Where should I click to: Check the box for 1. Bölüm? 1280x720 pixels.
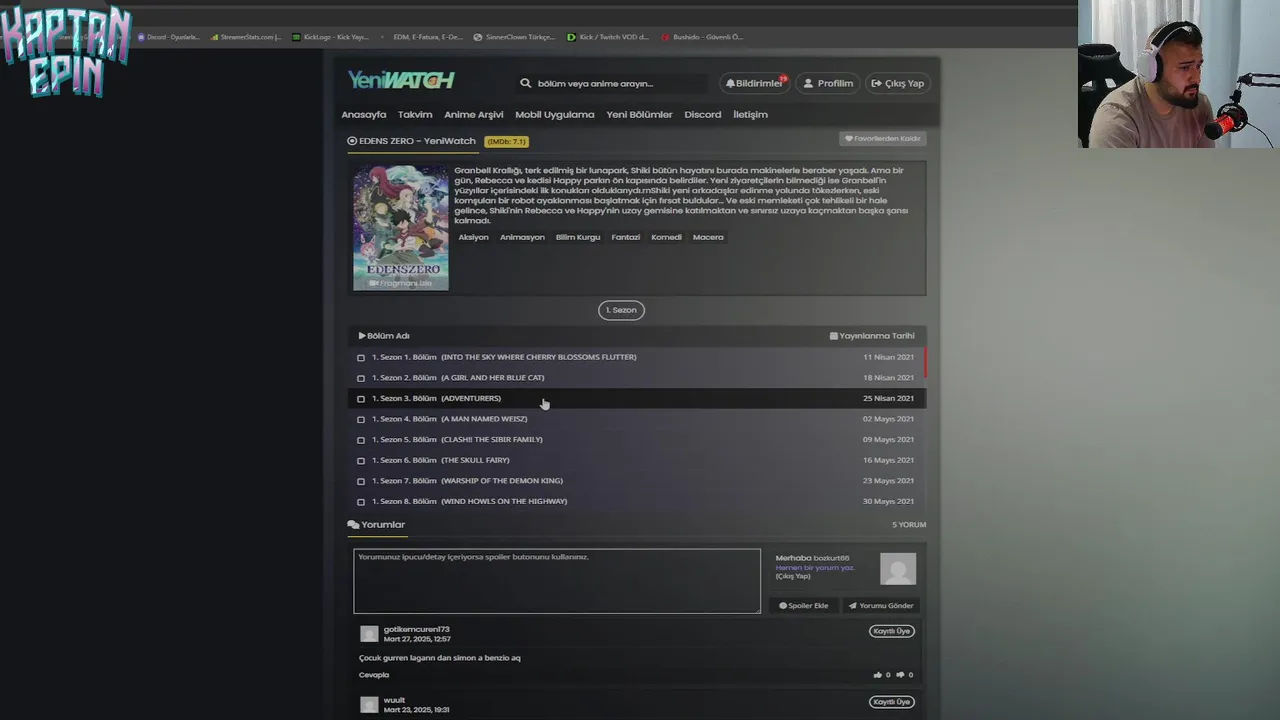(x=361, y=358)
